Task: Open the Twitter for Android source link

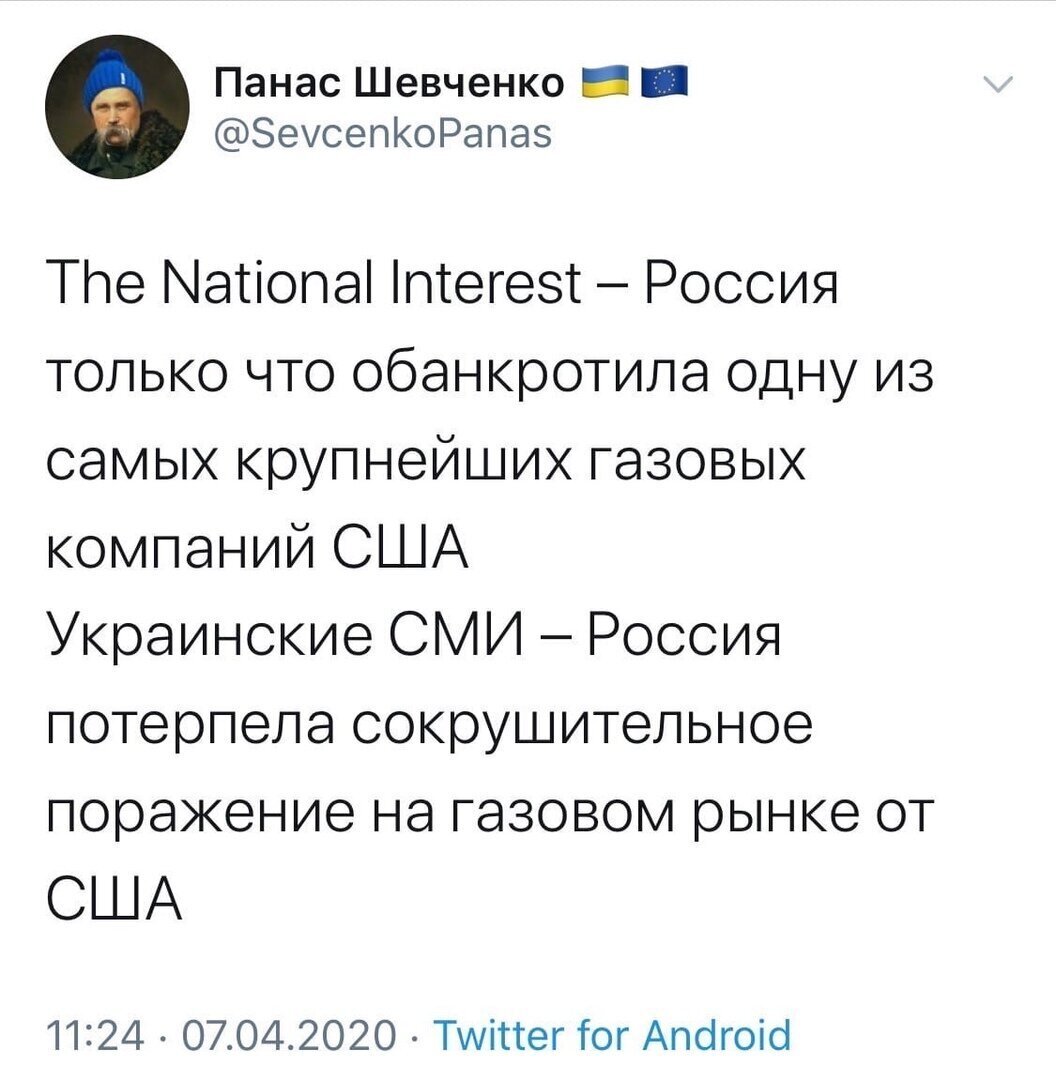Action: click(612, 1035)
